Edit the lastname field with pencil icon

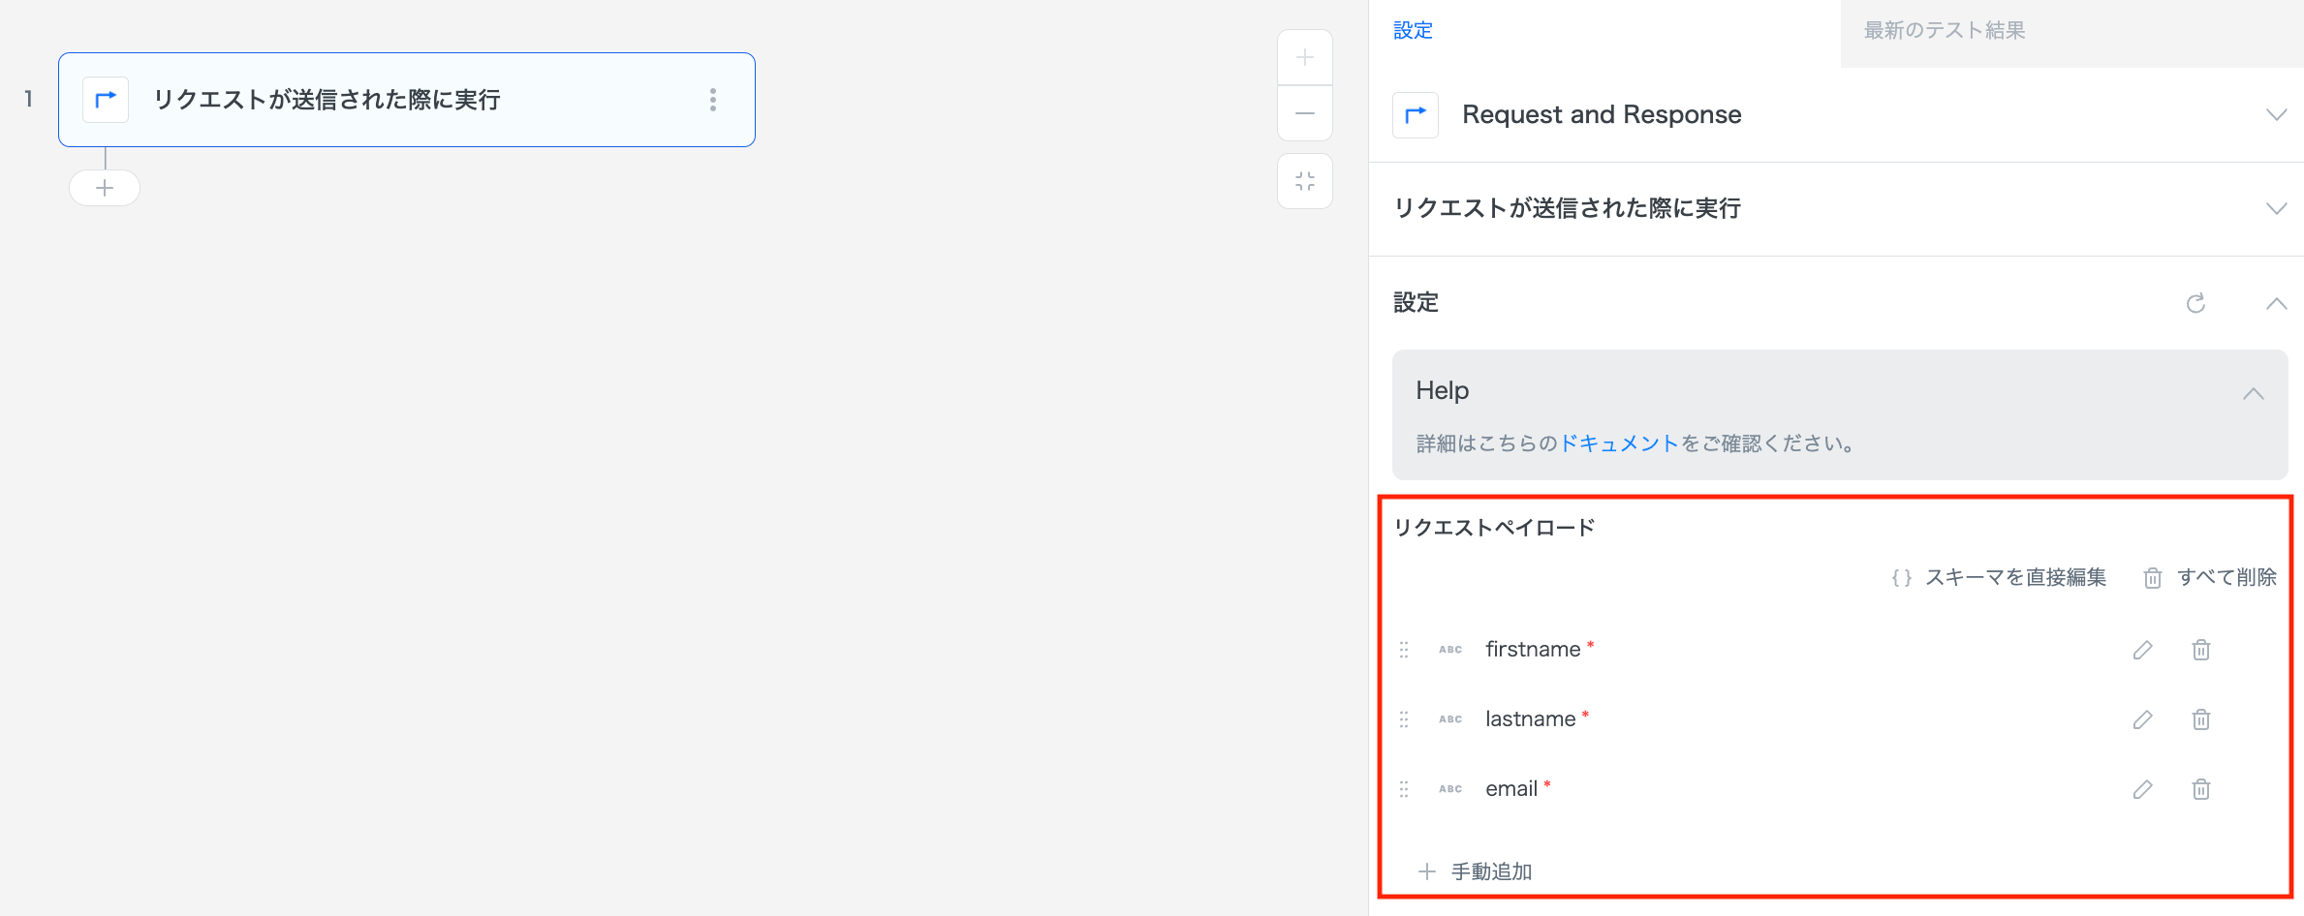coord(2142,720)
